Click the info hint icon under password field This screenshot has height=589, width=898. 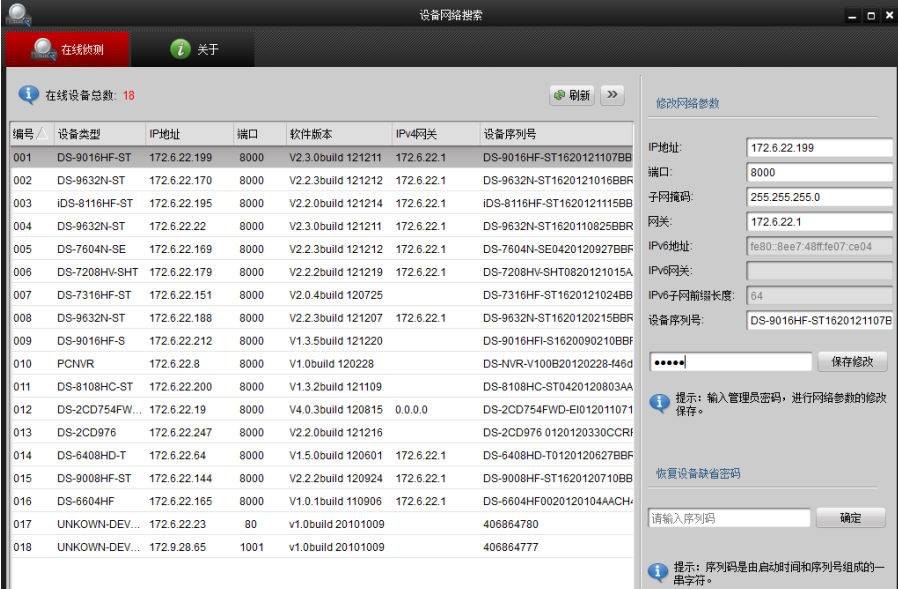tap(659, 403)
